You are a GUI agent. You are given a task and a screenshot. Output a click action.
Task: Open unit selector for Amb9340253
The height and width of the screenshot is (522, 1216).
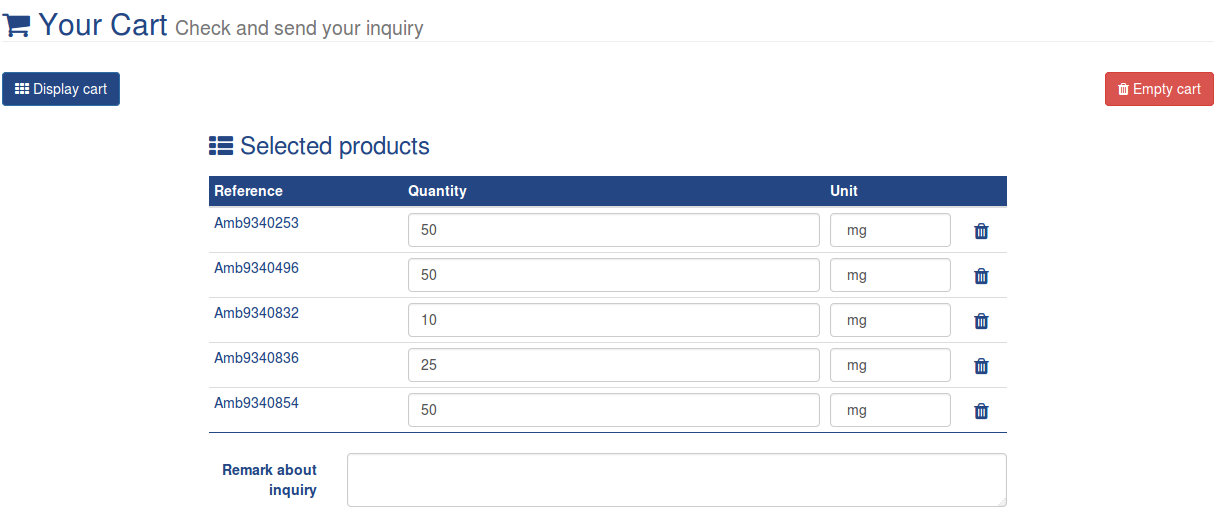pos(890,230)
